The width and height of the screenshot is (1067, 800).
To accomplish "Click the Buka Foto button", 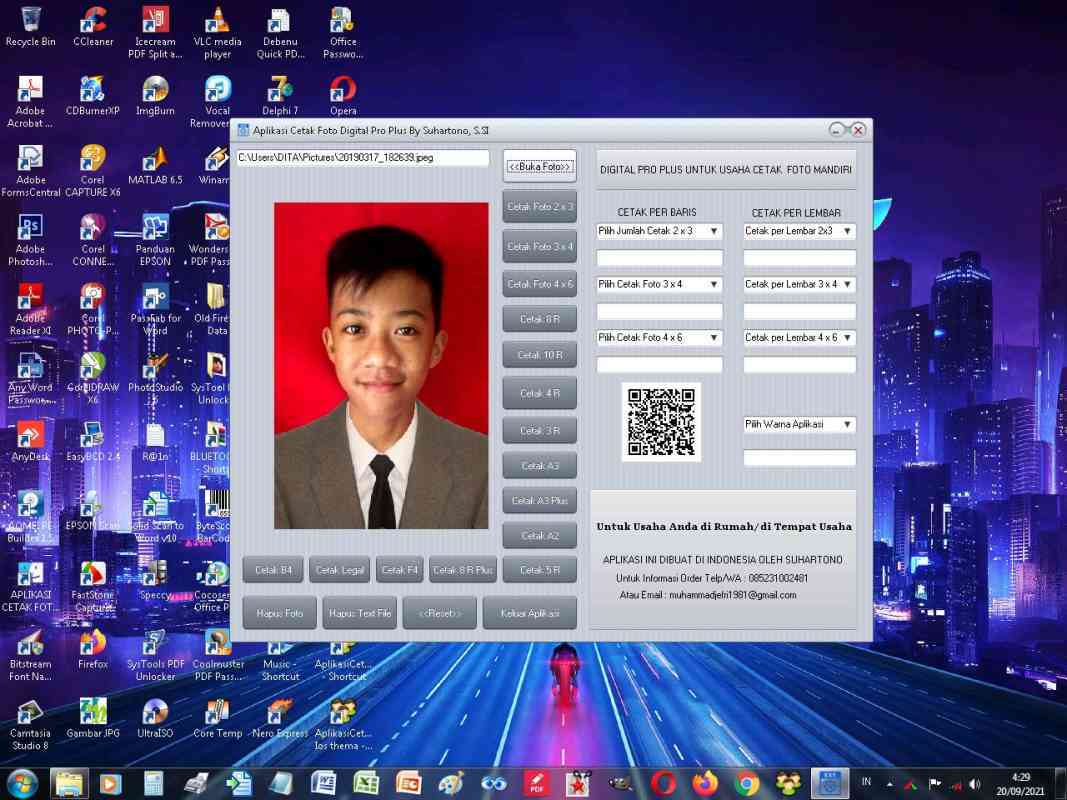I will click(x=539, y=166).
